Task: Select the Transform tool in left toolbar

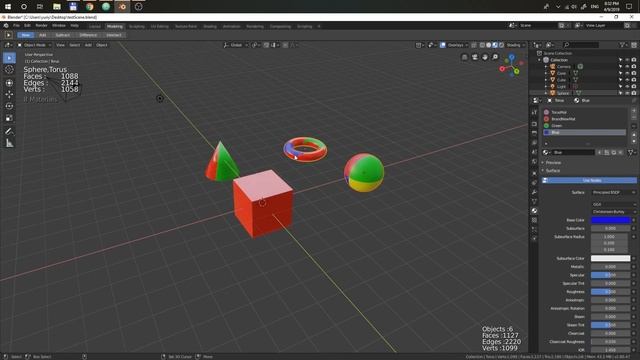Action: pyautogui.click(x=9, y=83)
